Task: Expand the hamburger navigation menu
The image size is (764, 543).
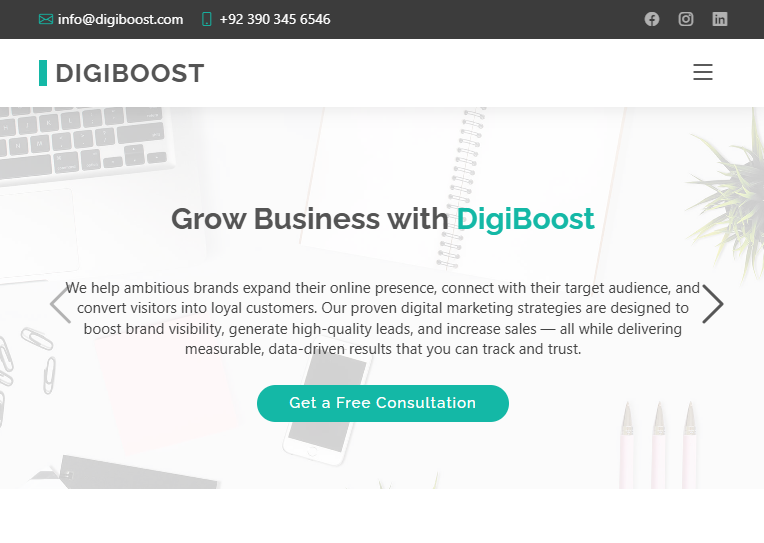Action: point(703,72)
